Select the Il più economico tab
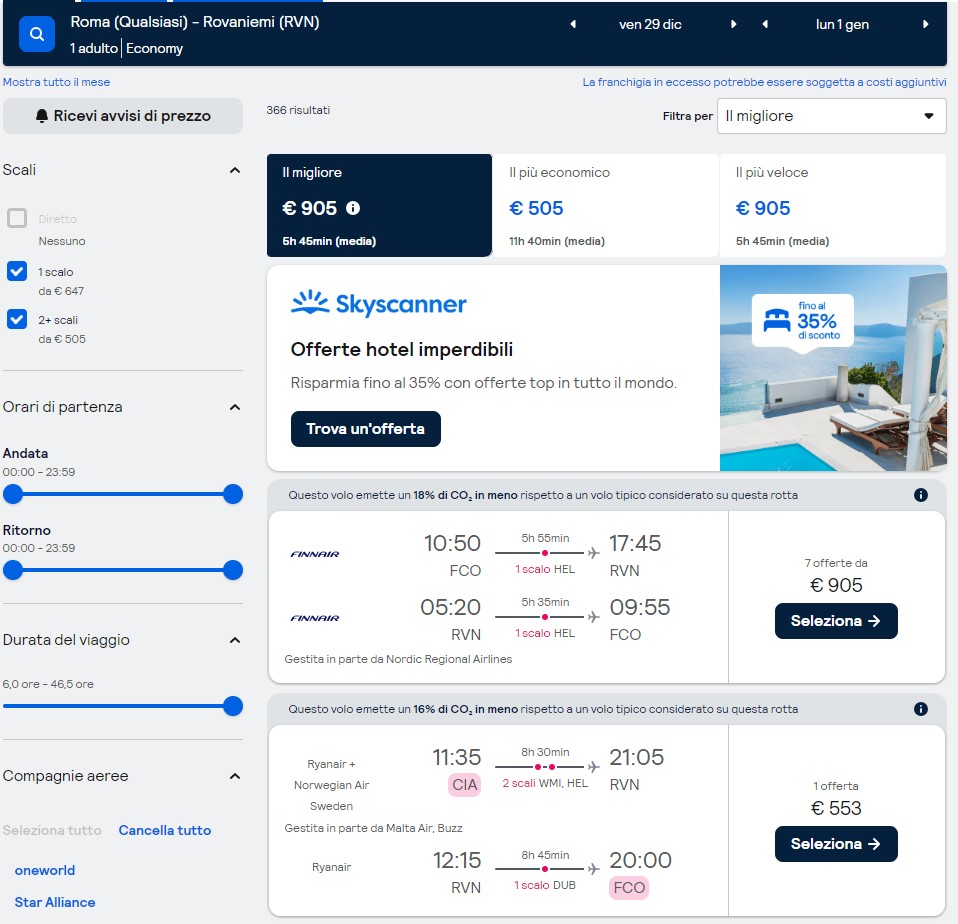Image resolution: width=958 pixels, height=924 pixels. pos(605,205)
